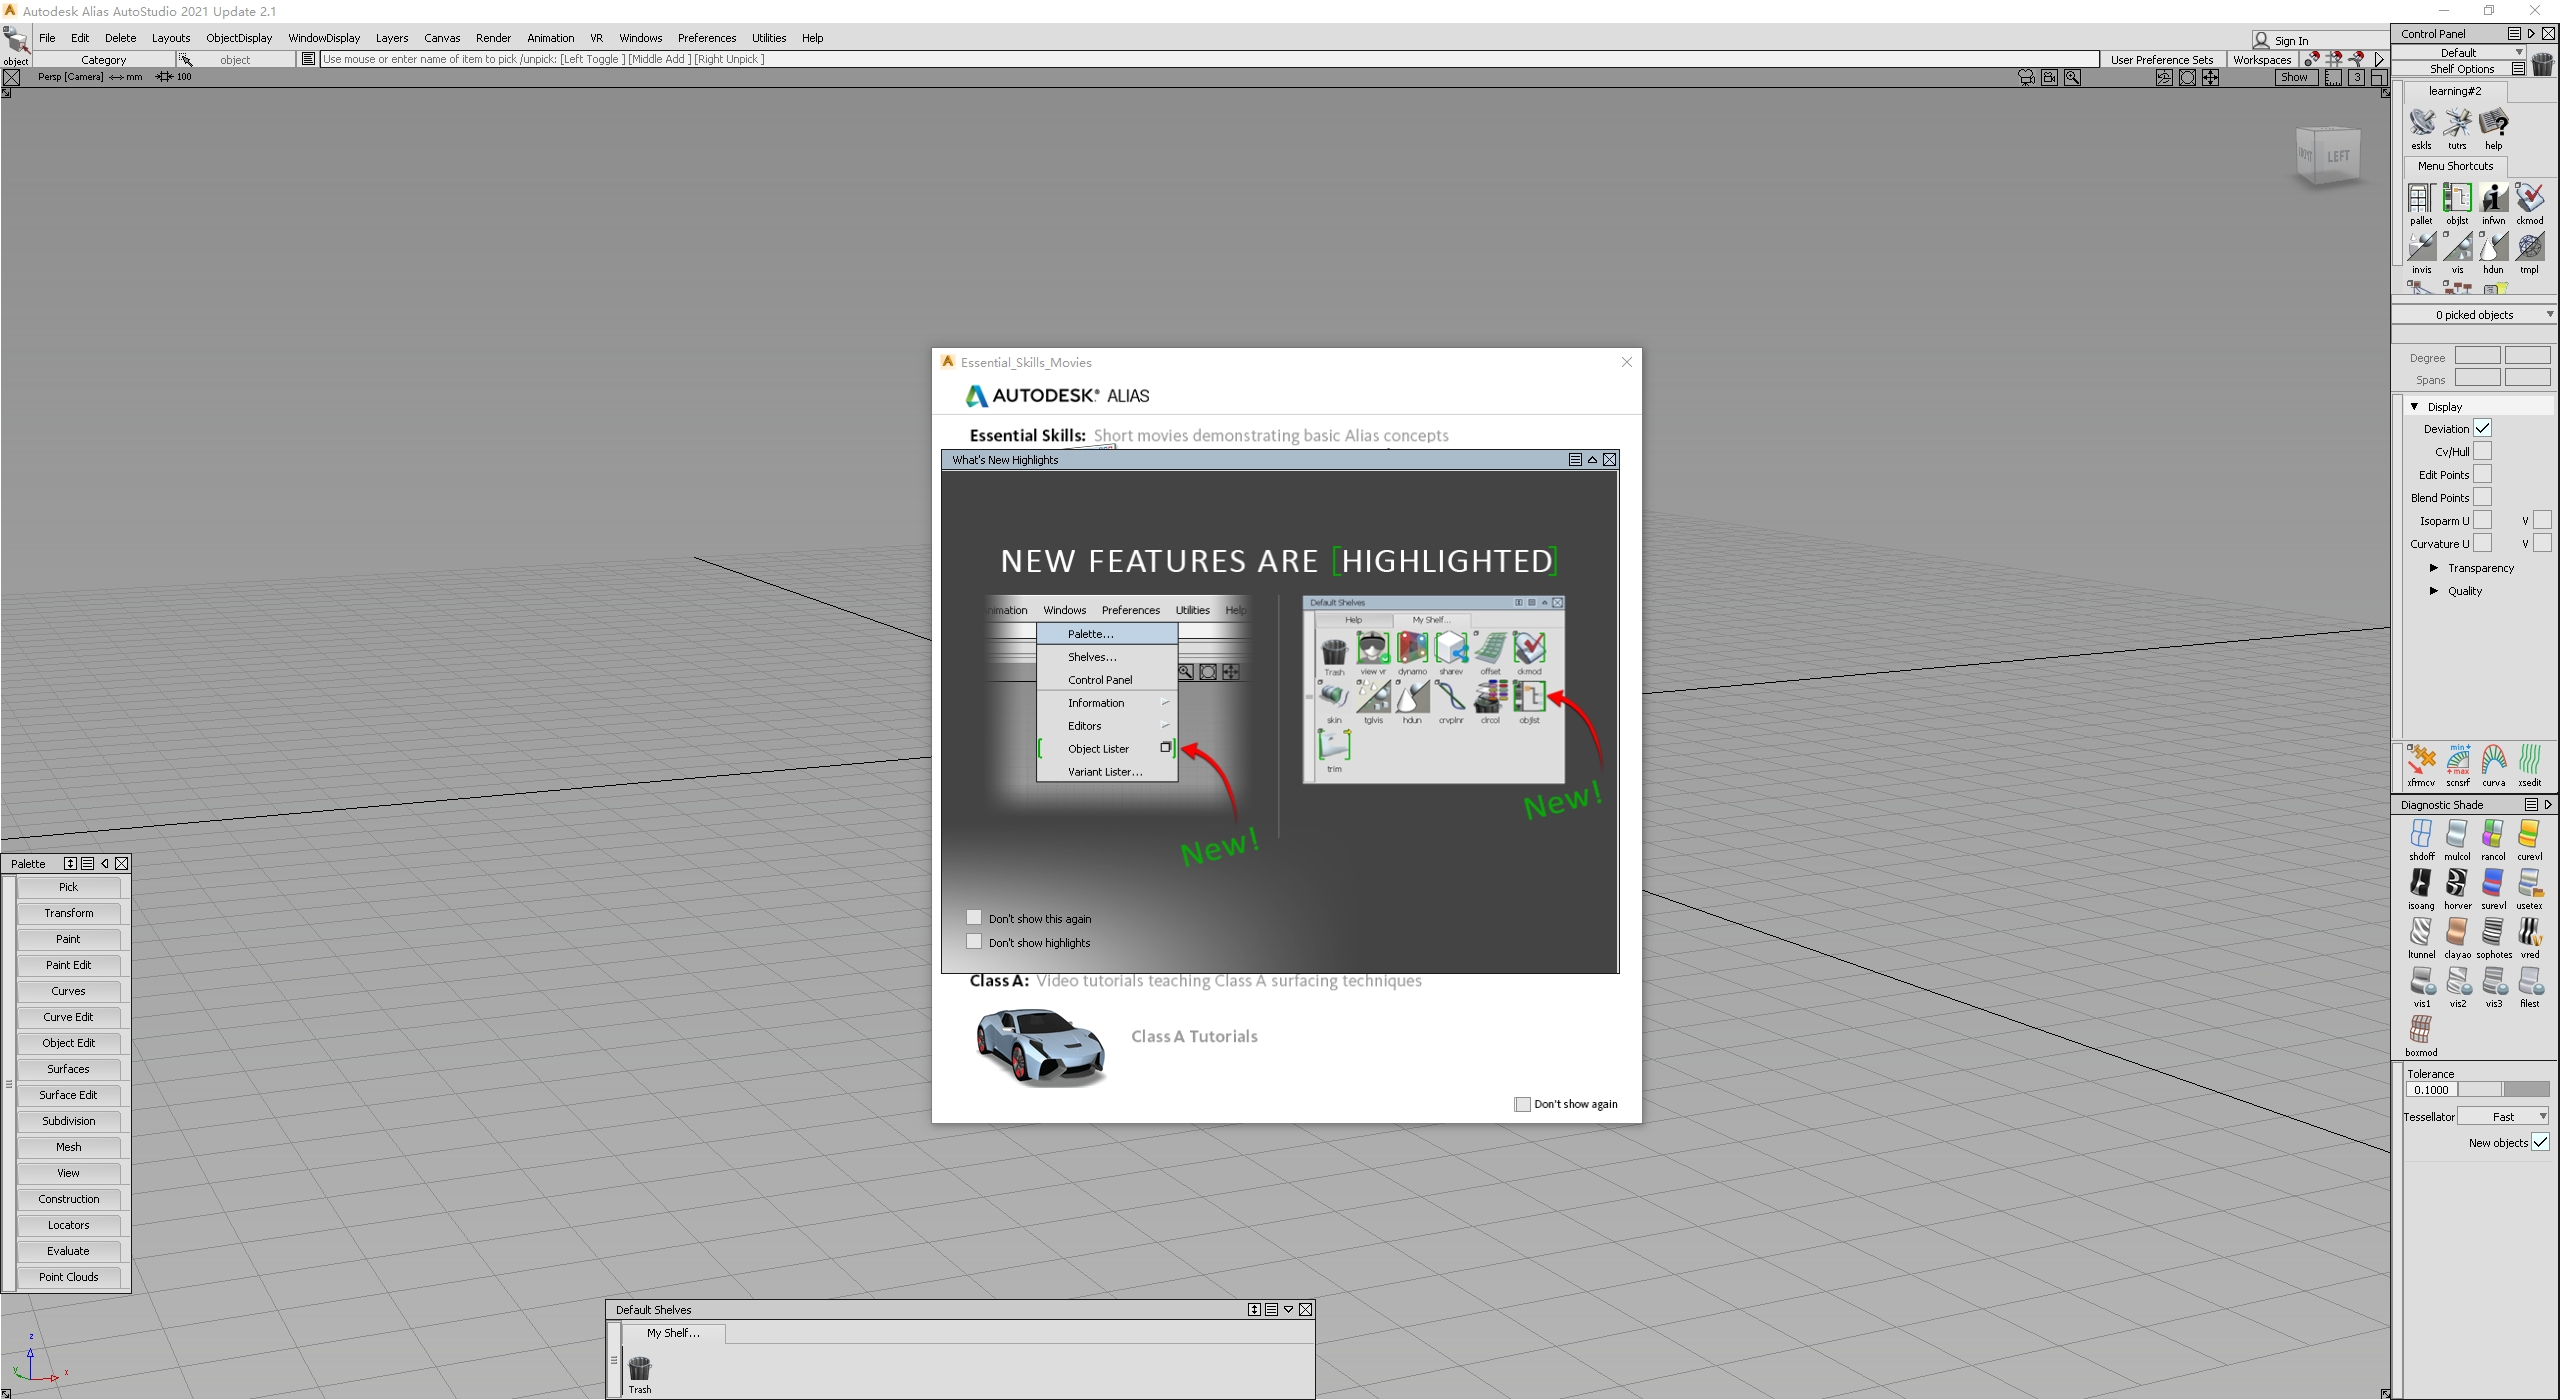The image size is (2560, 1400).
Task: Click the Class A Tutorials link
Action: 1194,1037
